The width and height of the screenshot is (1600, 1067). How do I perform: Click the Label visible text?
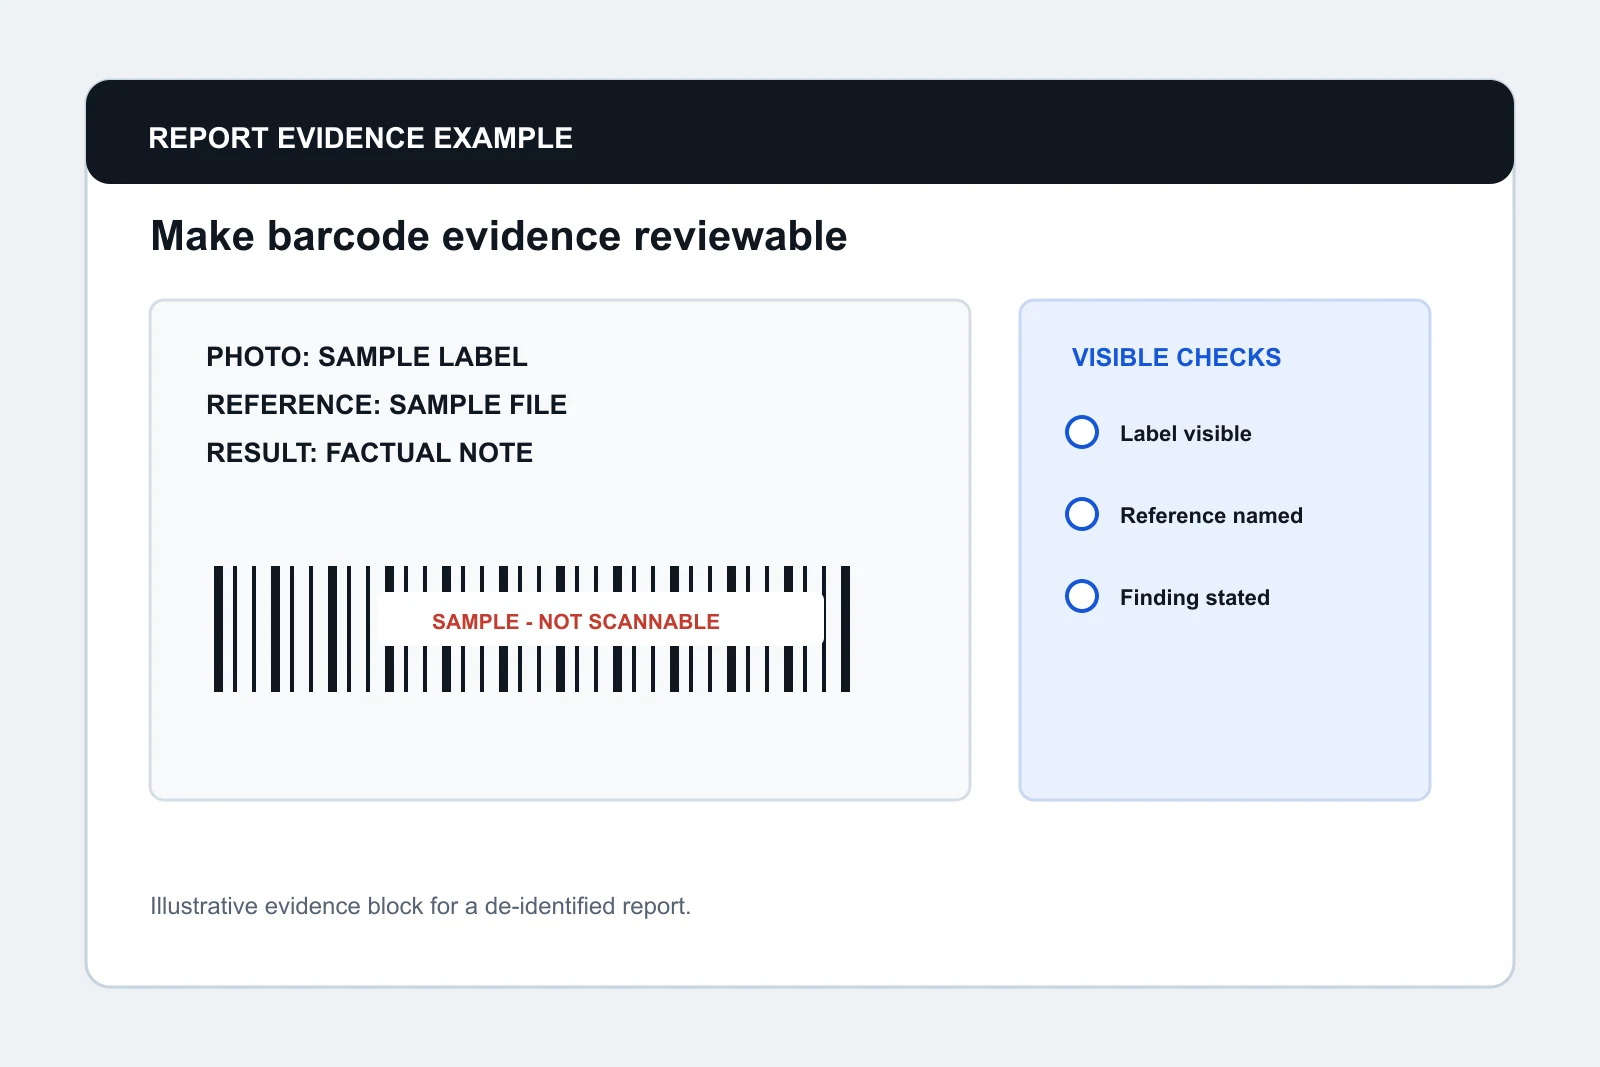click(1186, 434)
